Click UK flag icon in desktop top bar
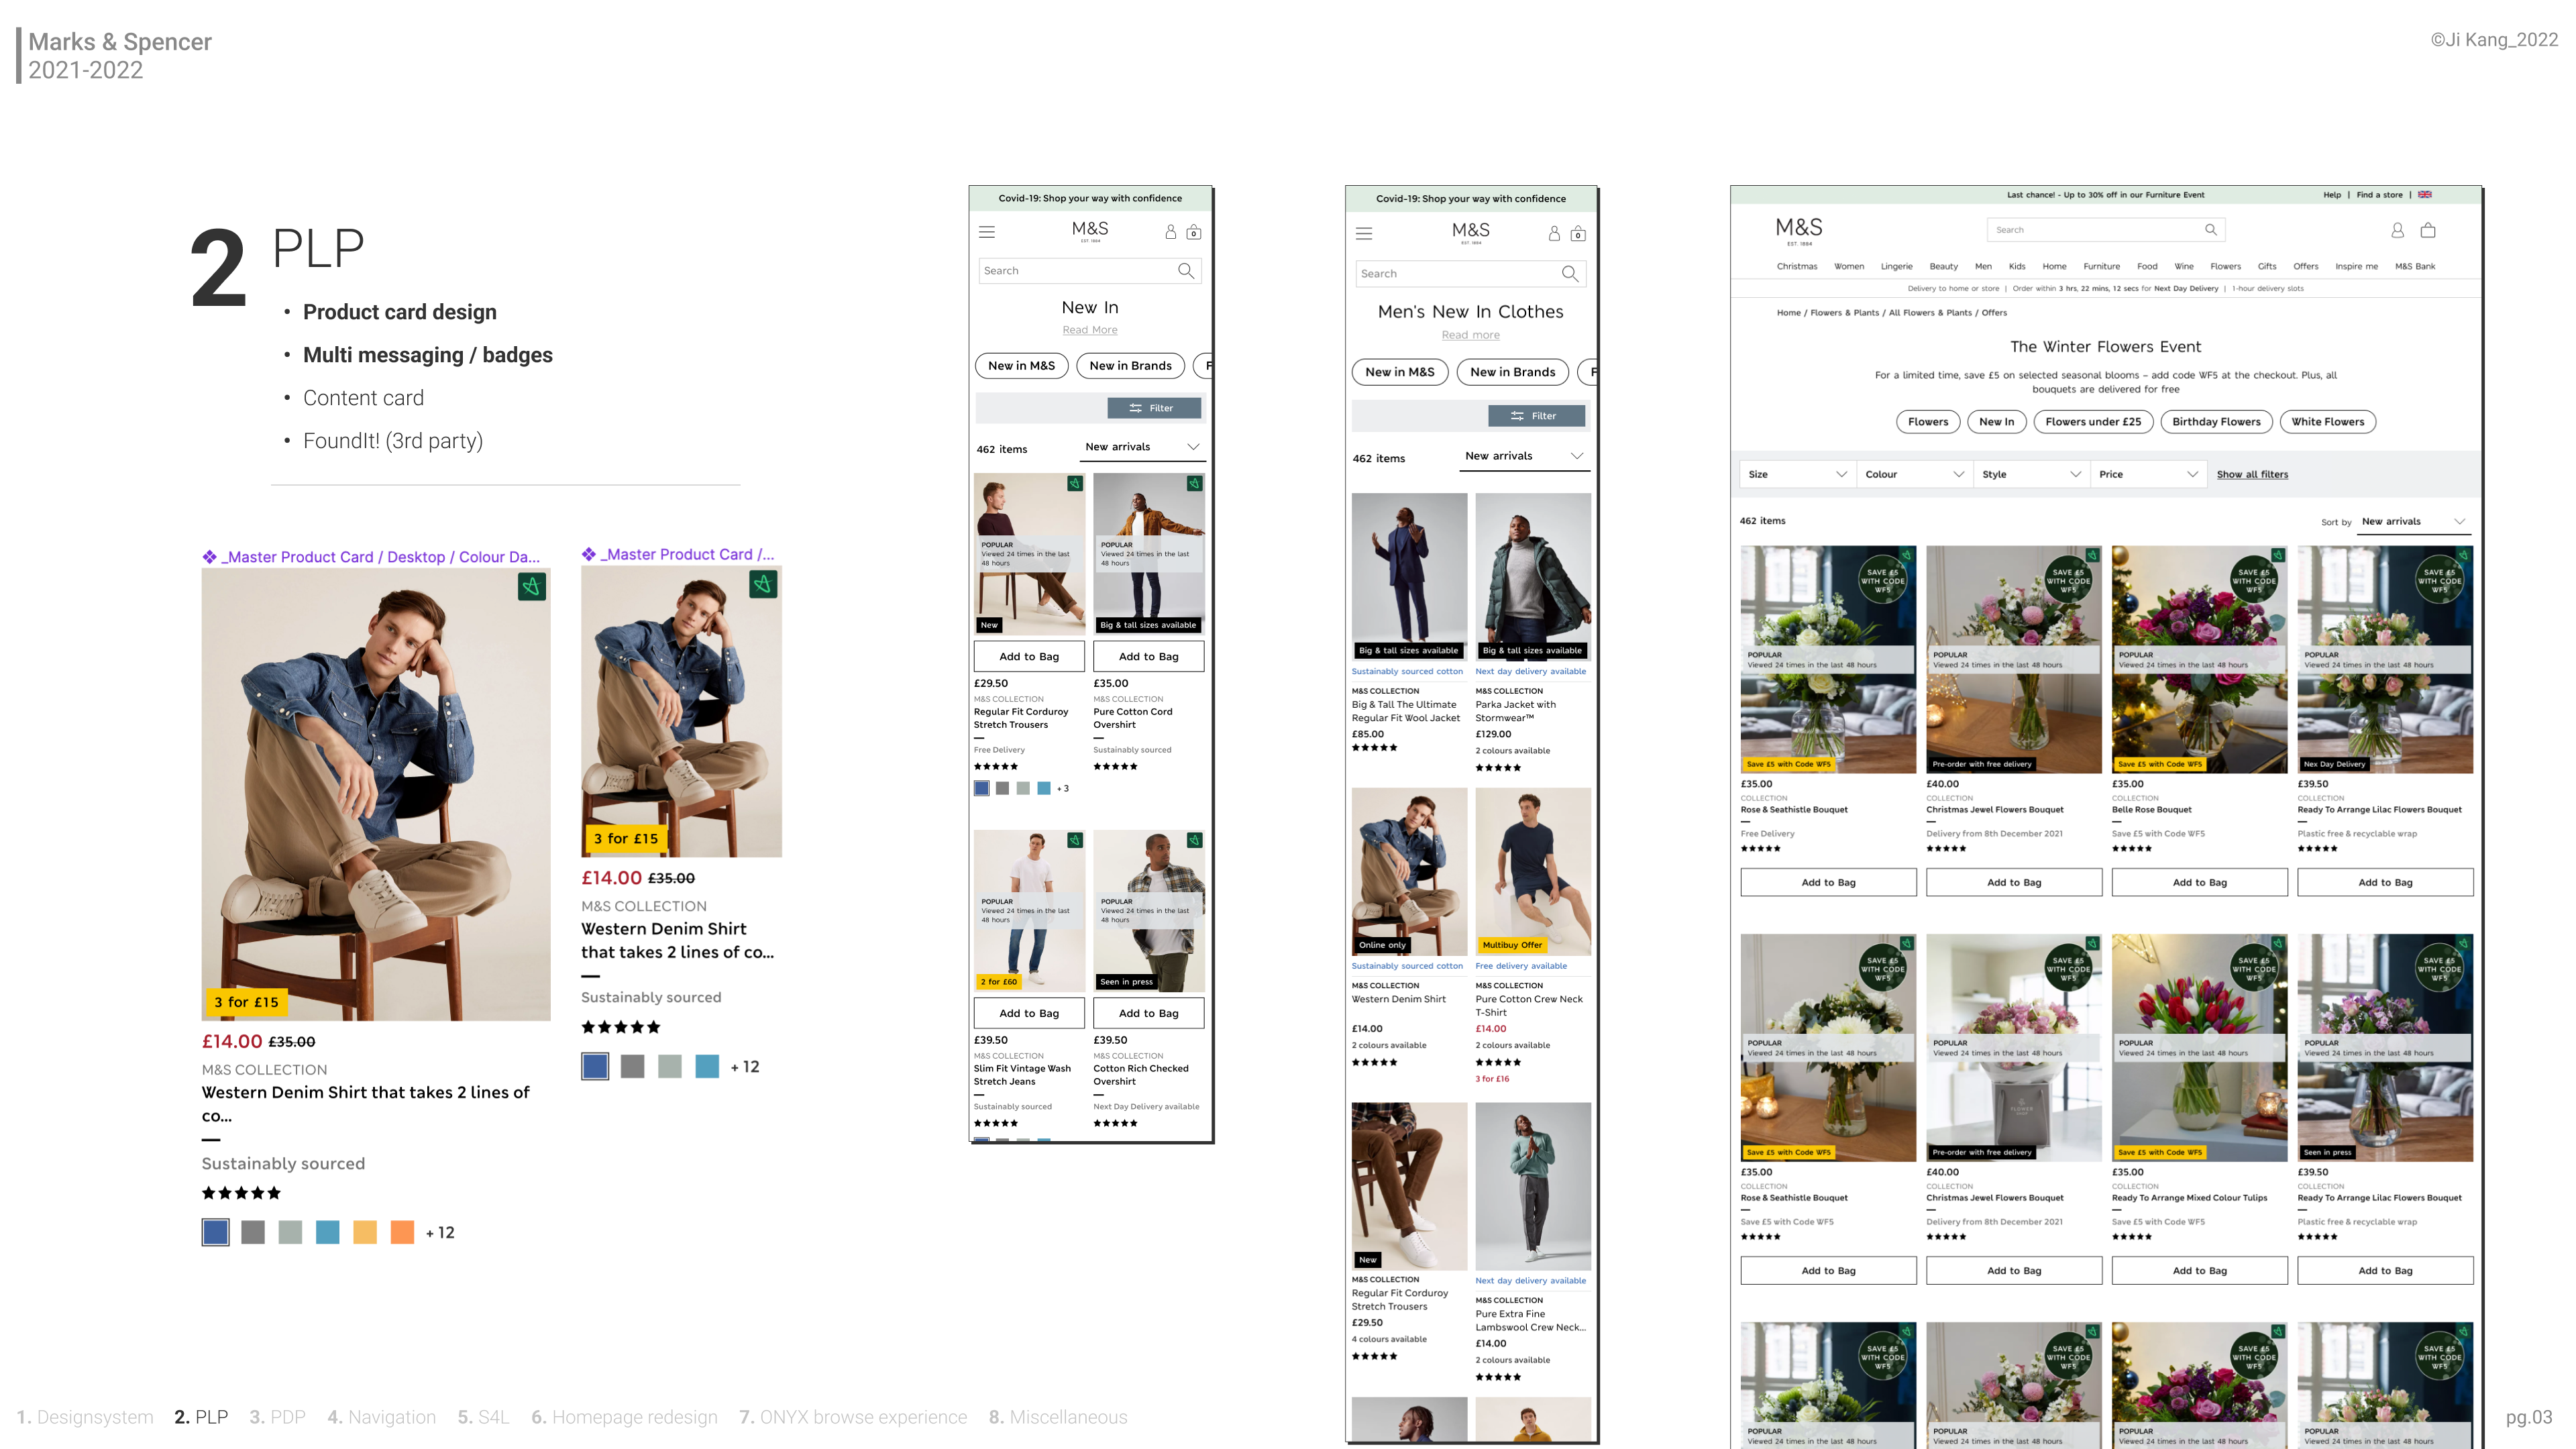Image resolution: width=2576 pixels, height=1449 pixels. coord(2425,195)
